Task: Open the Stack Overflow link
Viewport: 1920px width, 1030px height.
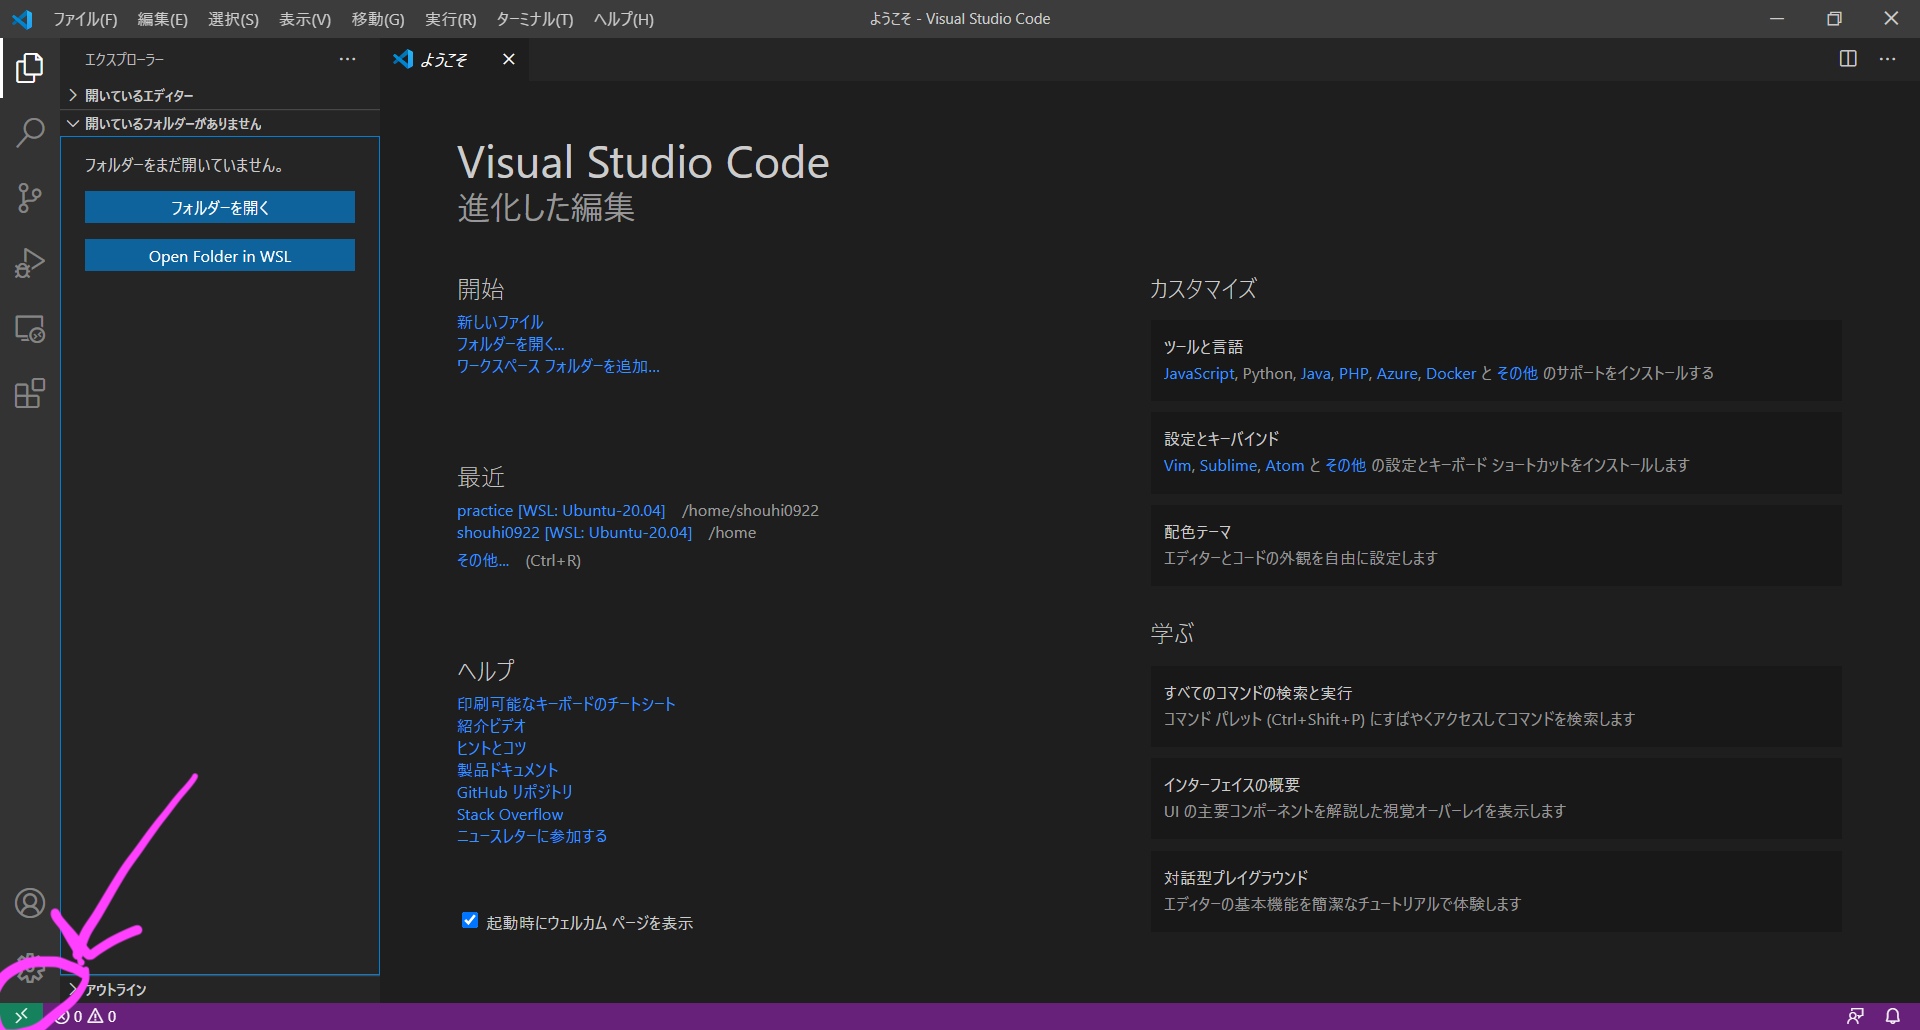Action: (x=510, y=814)
